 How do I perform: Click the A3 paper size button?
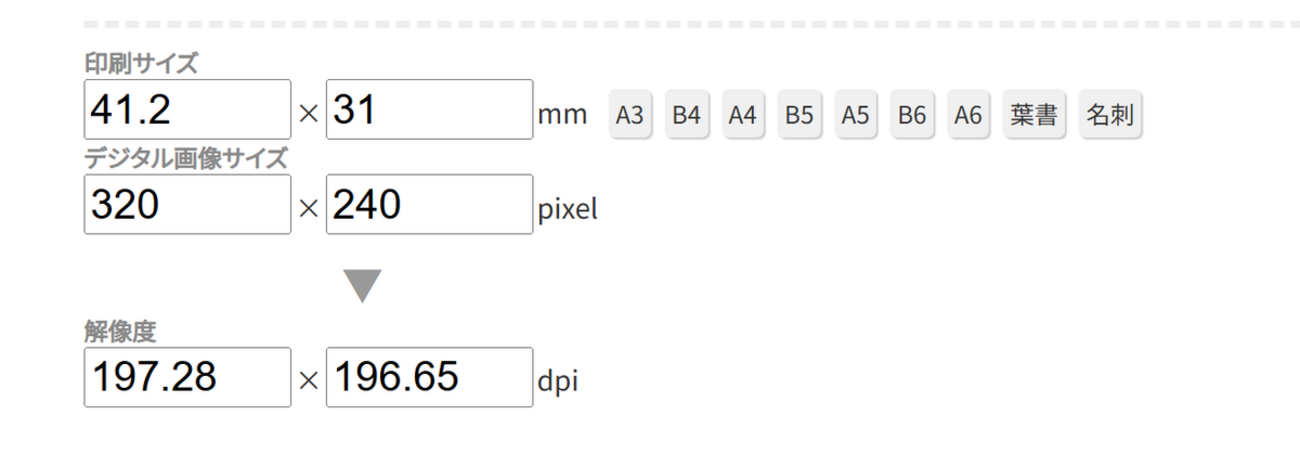coord(630,115)
